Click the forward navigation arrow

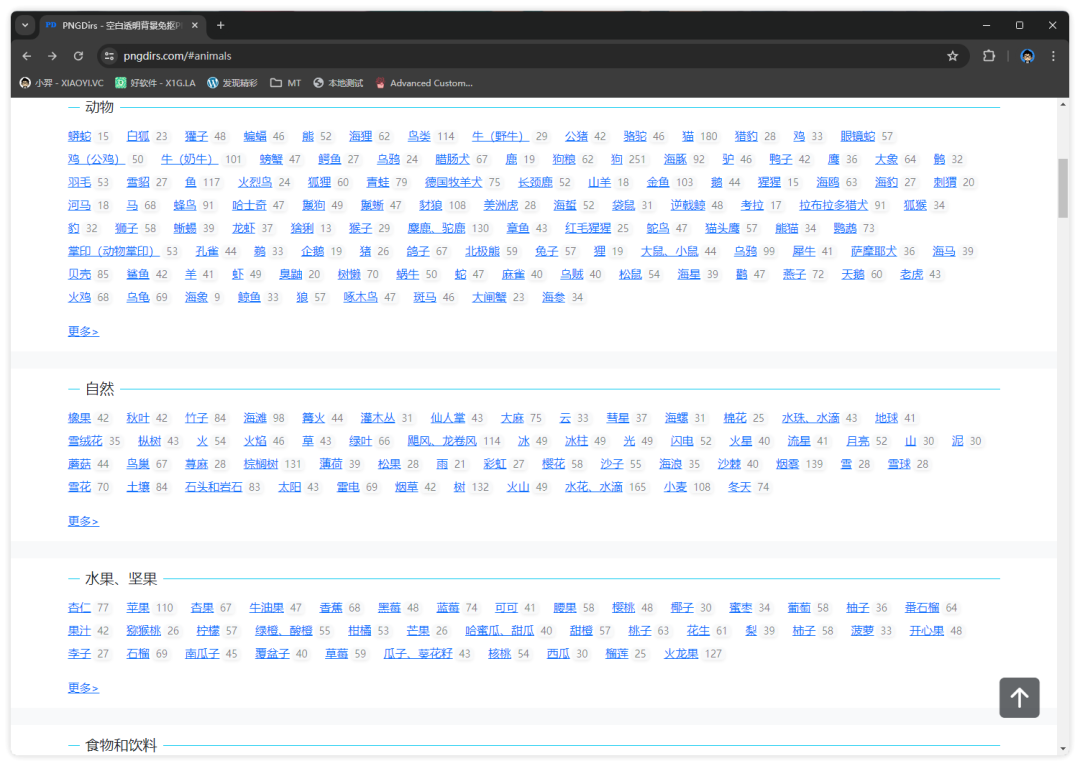pos(52,56)
